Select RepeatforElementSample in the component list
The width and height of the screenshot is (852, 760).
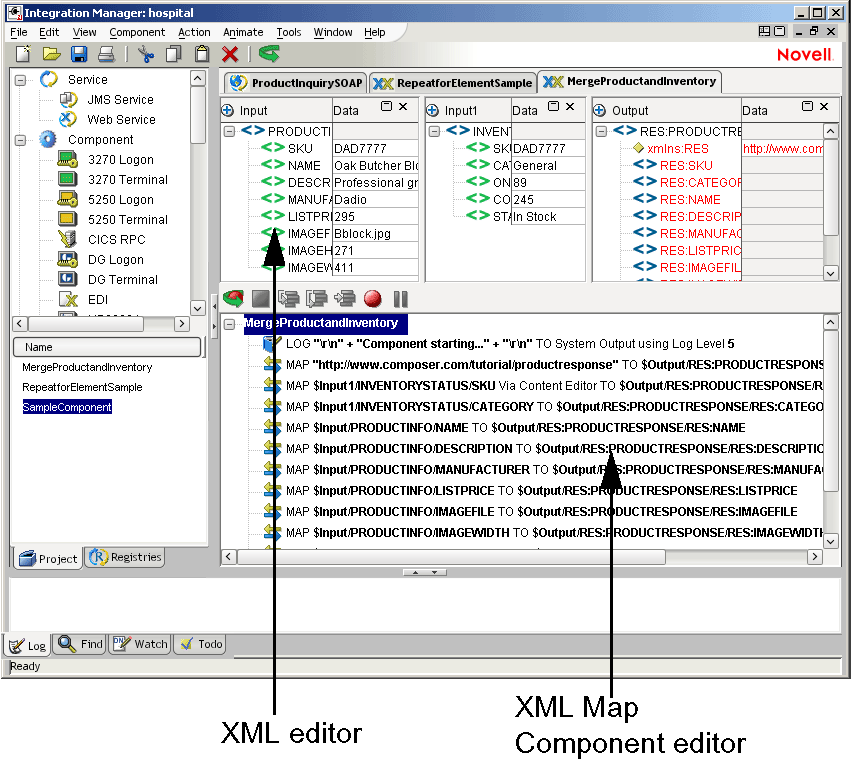point(82,387)
